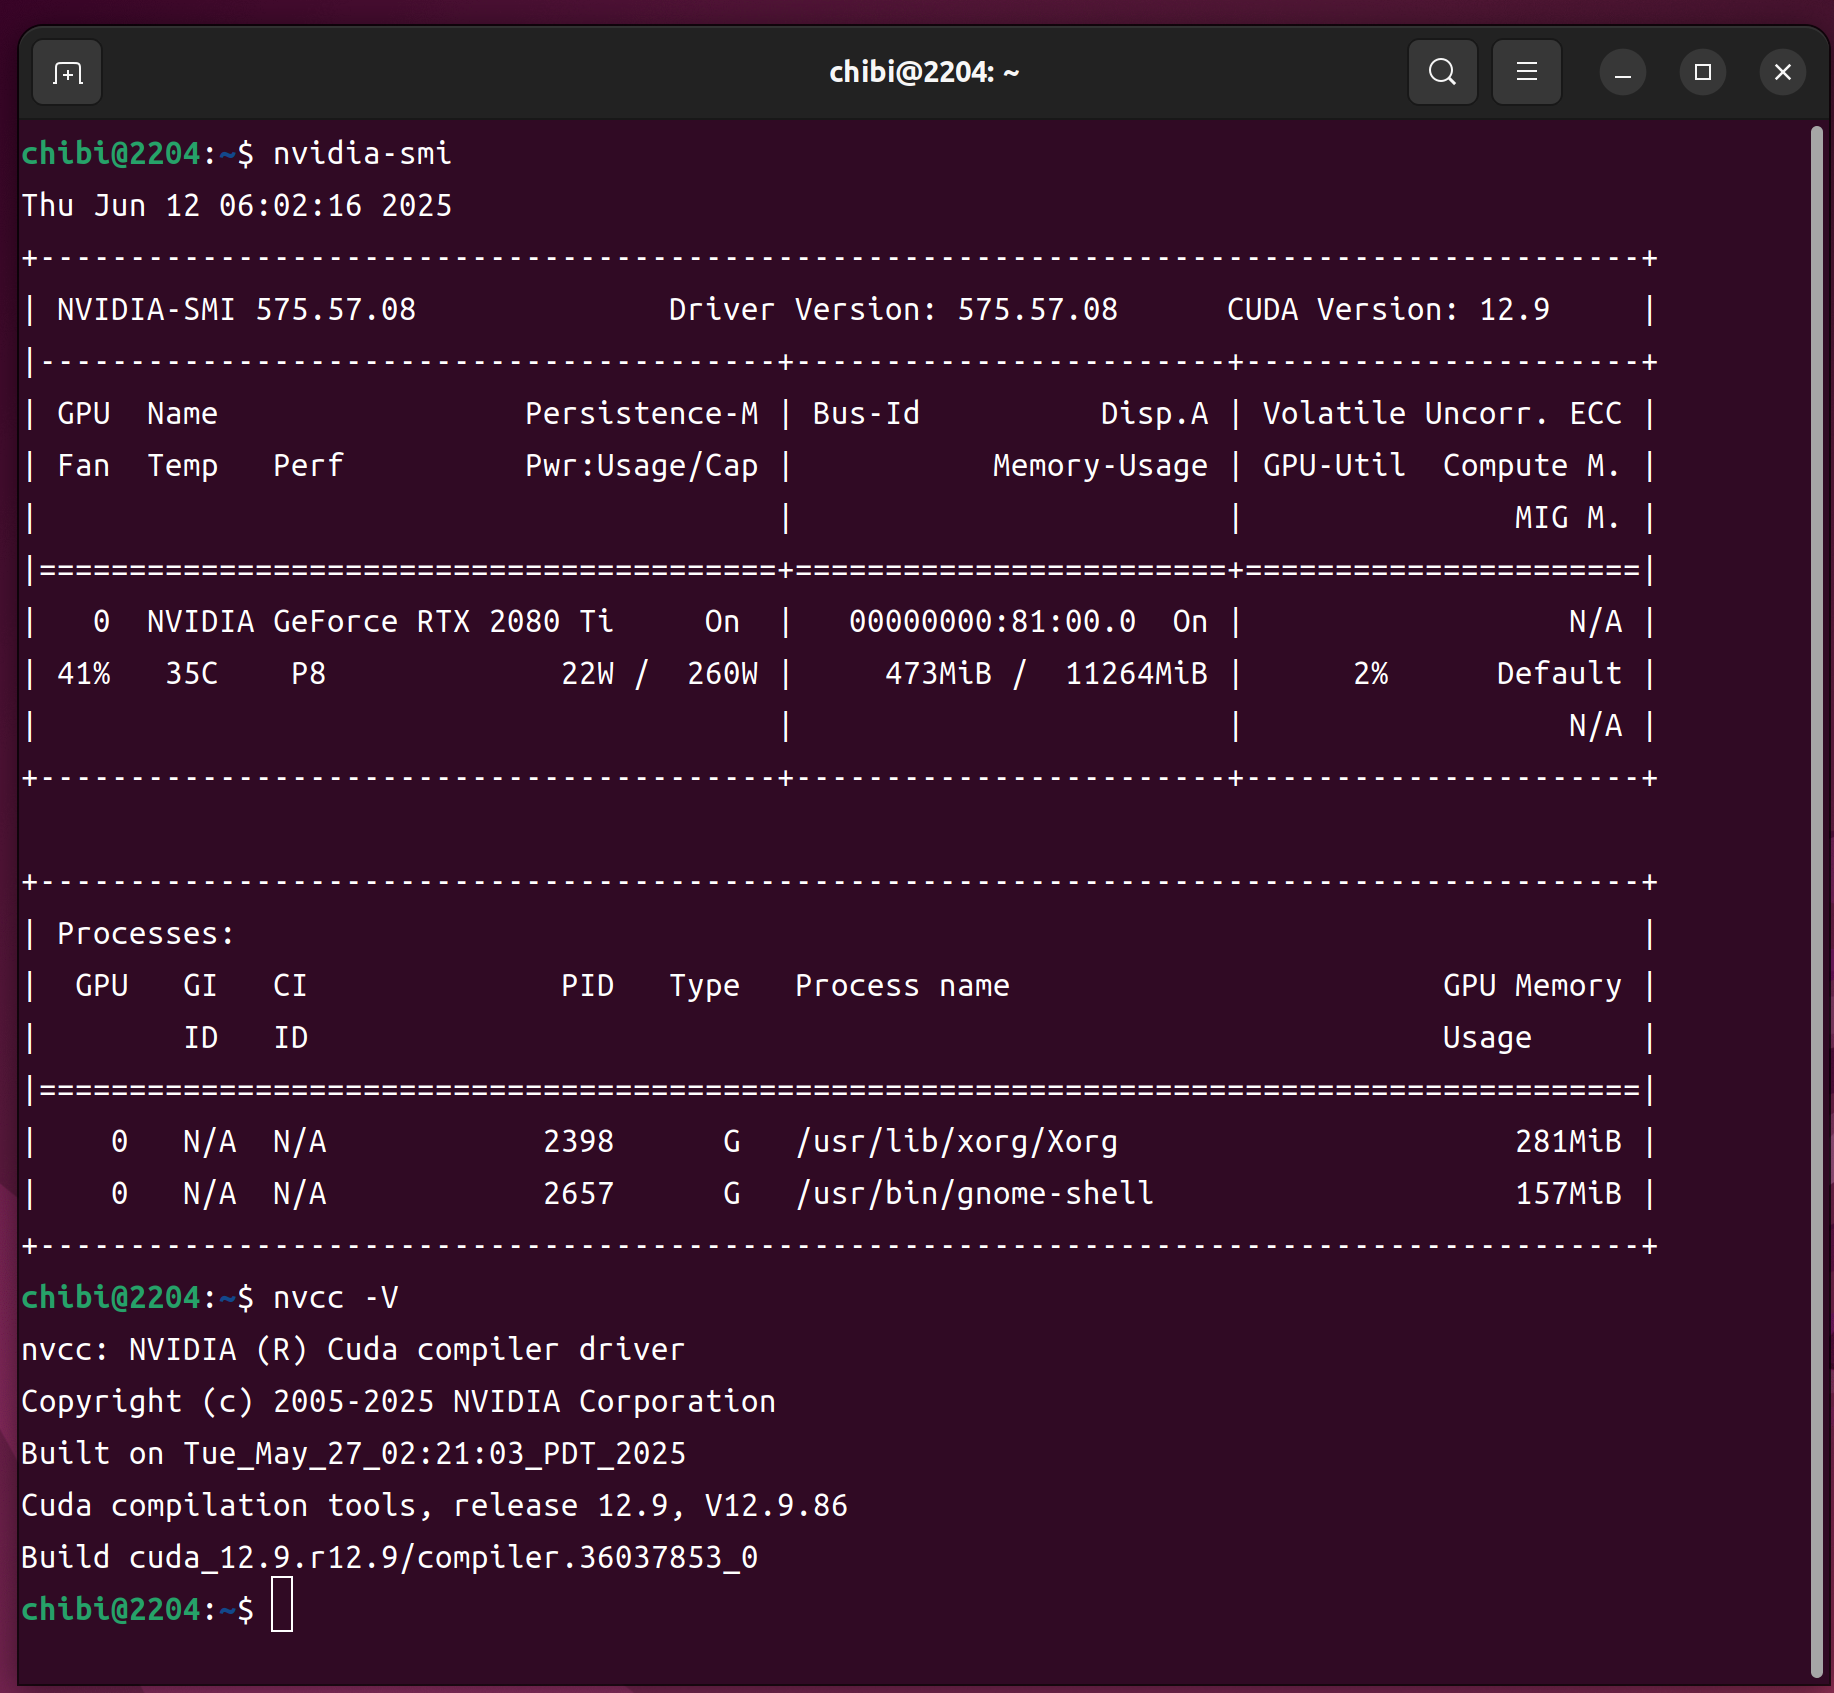Minimize the terminal window
Viewport: 1834px width, 1693px height.
pos(1622,73)
